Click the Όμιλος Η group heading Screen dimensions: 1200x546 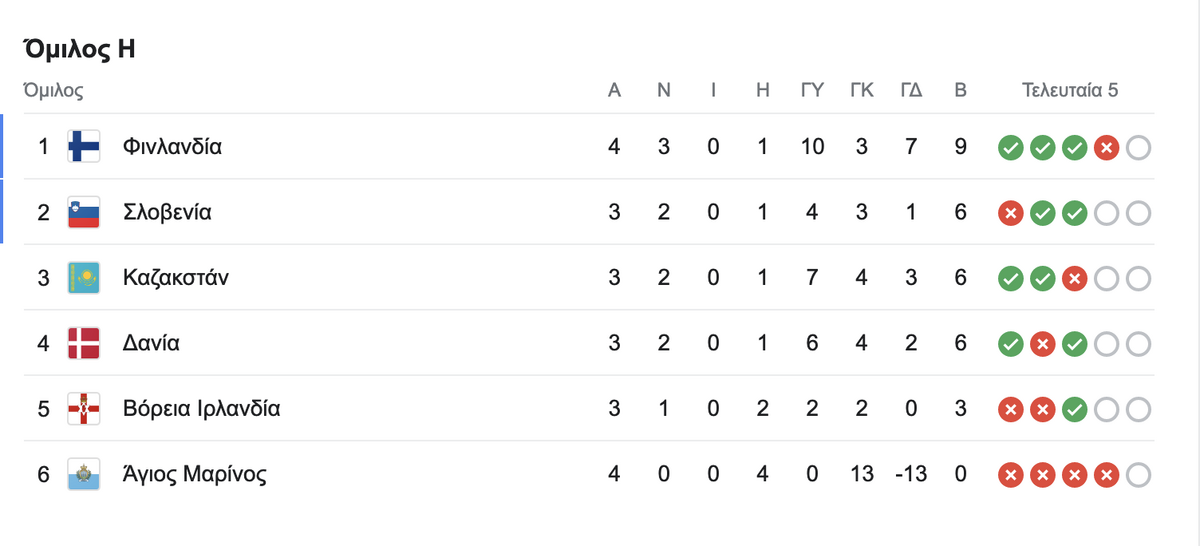pos(79,50)
